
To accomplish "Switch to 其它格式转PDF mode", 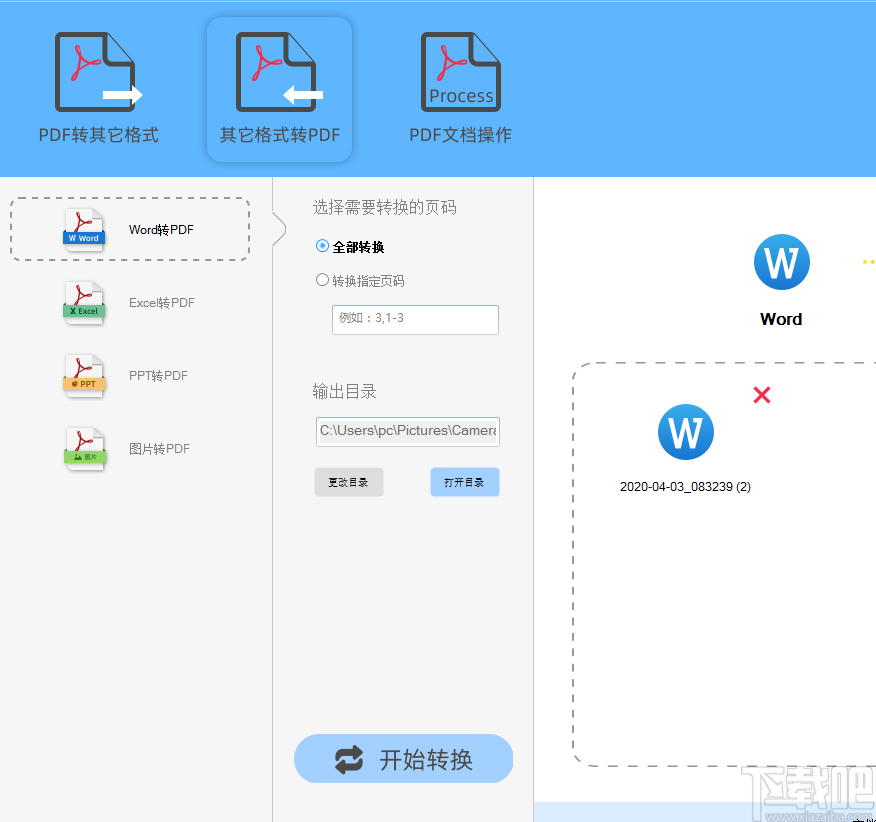I will [x=279, y=89].
